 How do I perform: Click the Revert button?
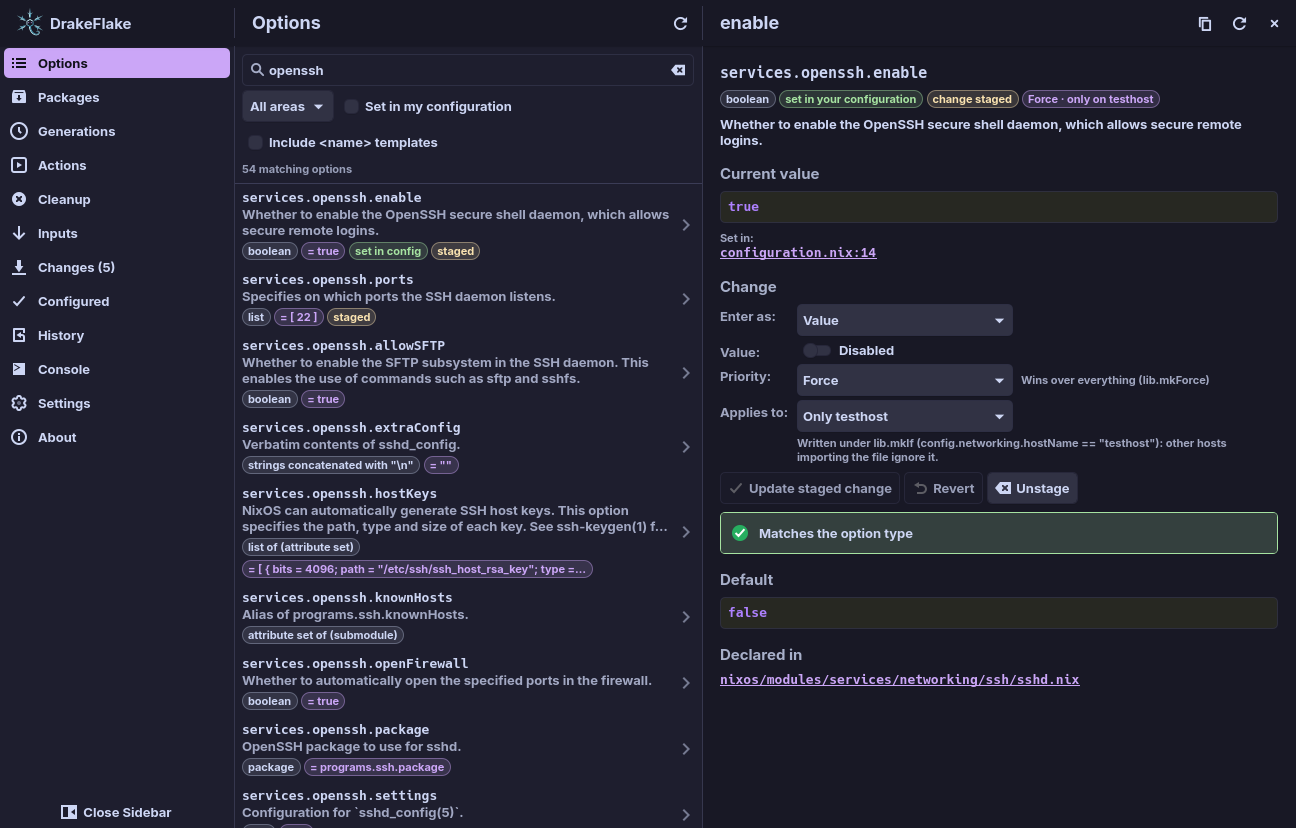pos(944,488)
